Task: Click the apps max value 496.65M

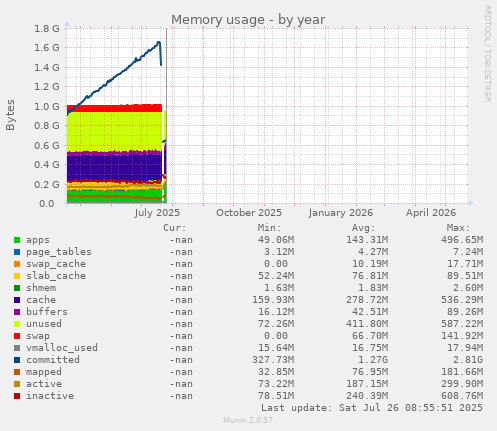Action: (x=462, y=240)
